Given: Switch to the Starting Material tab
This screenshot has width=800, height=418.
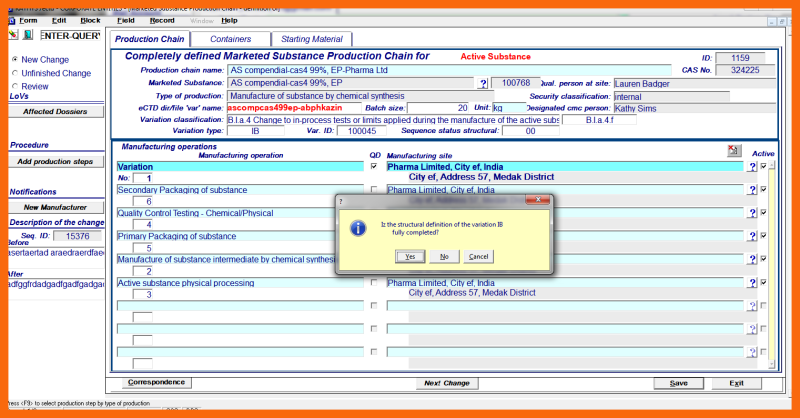Looking at the screenshot, I should tap(312, 39).
